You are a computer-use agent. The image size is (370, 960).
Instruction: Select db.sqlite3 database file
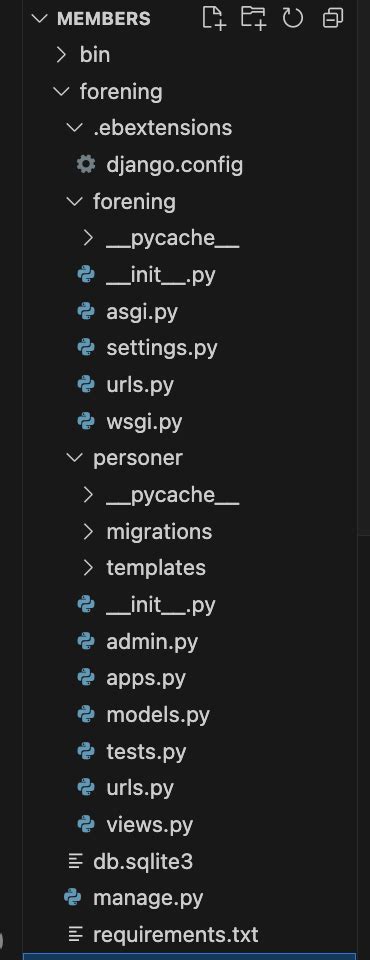143,861
